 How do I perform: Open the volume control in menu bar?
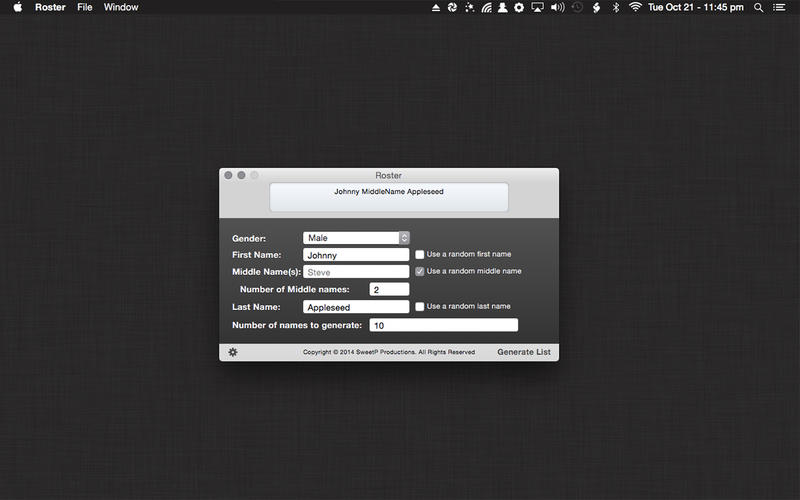click(558, 7)
